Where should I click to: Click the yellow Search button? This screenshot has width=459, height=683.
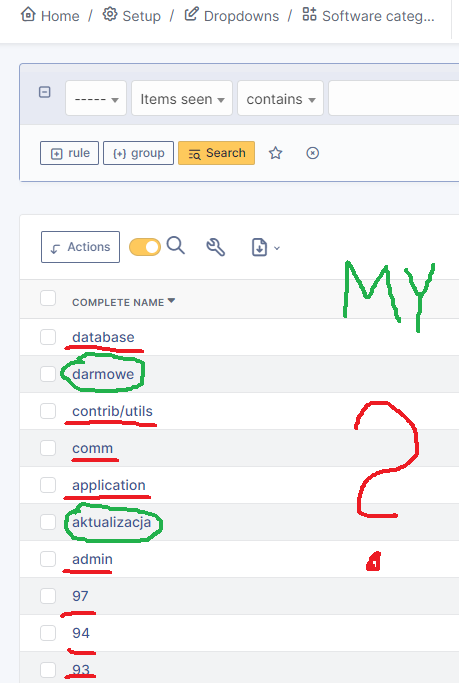click(x=216, y=153)
